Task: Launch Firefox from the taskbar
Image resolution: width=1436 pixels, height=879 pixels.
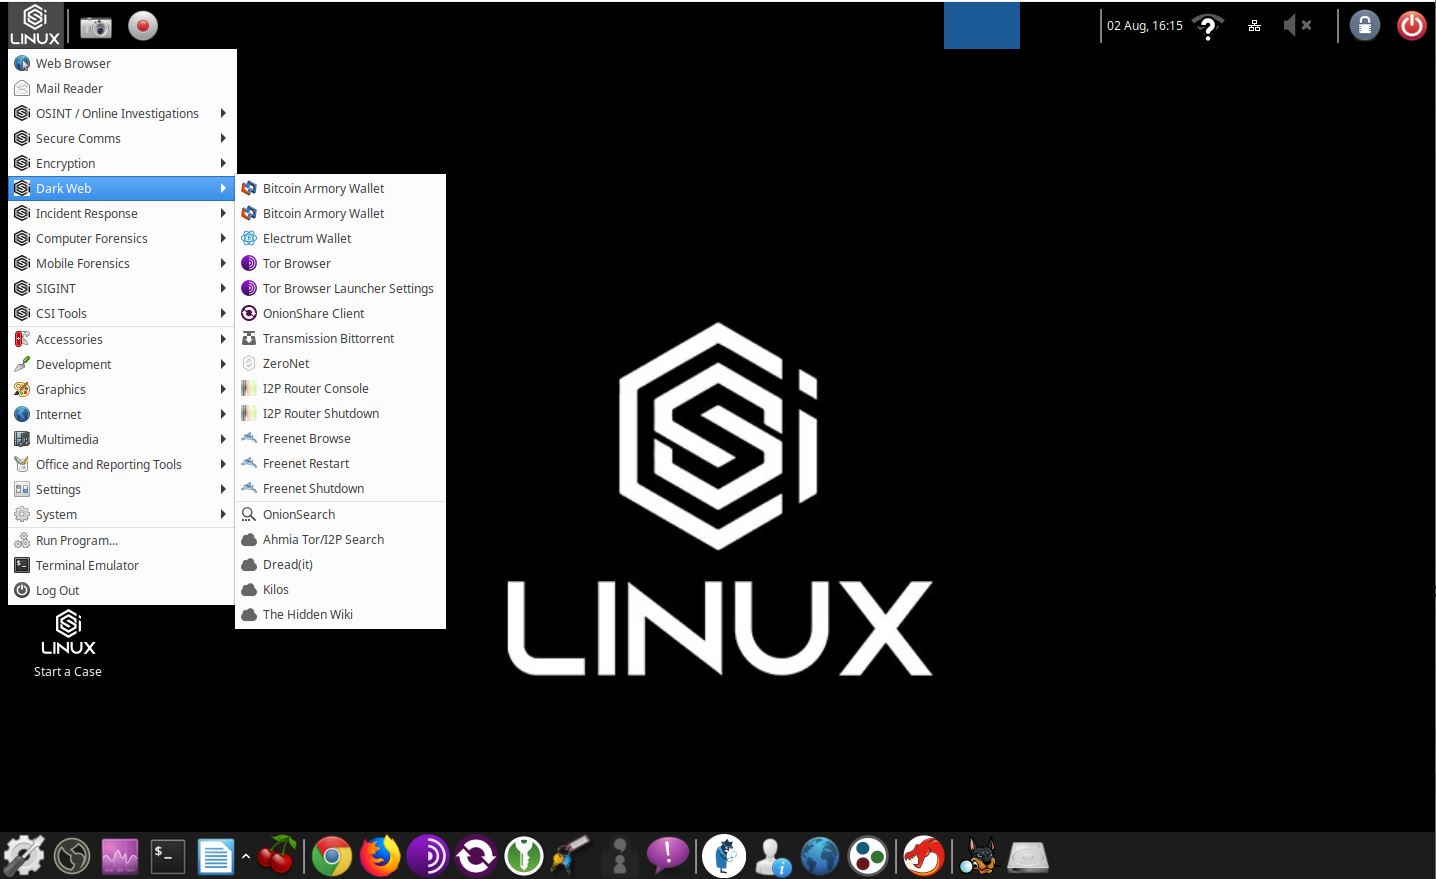Action: pyautogui.click(x=380, y=856)
